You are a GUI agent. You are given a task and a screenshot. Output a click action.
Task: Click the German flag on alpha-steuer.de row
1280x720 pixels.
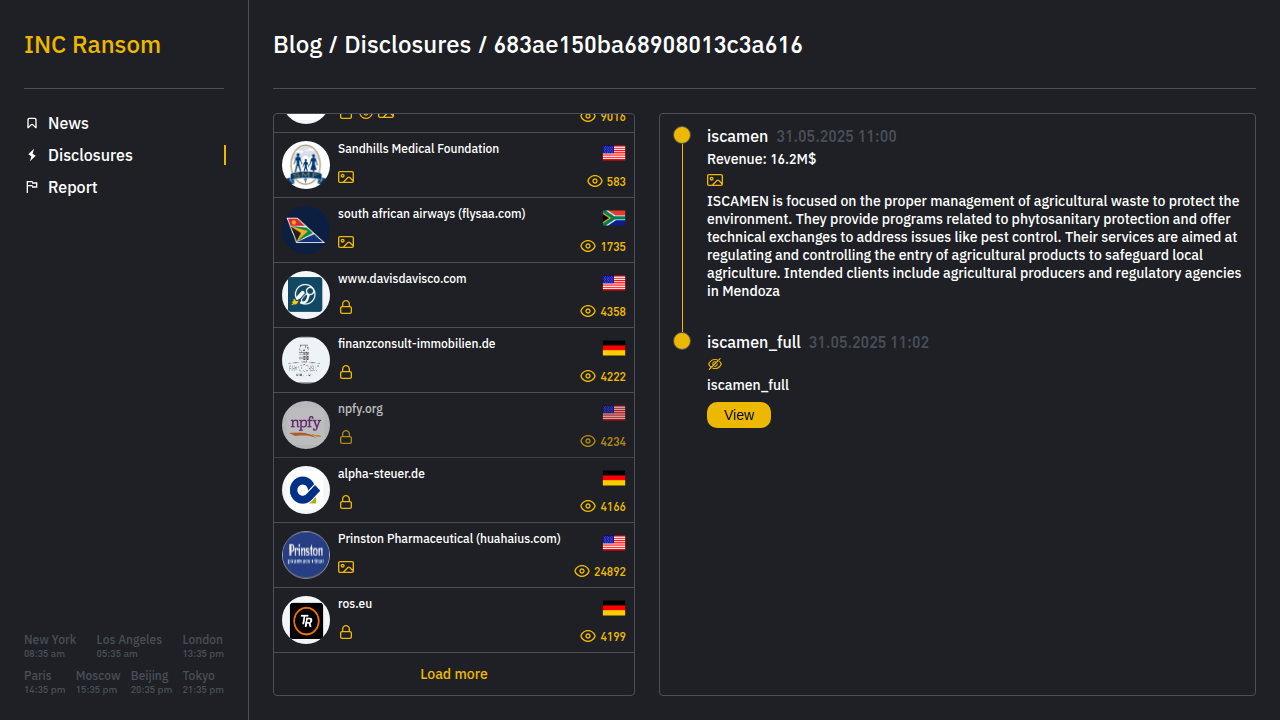coord(614,478)
